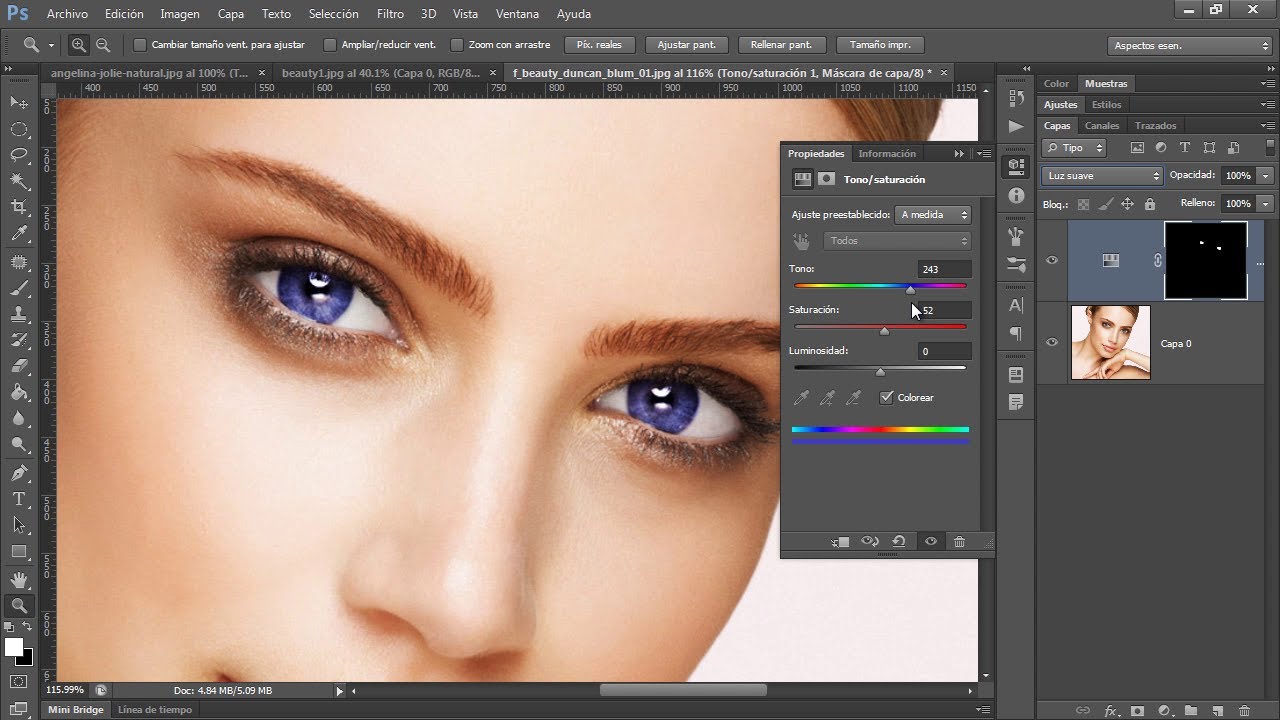Image resolution: width=1280 pixels, height=720 pixels.
Task: Choose the Magic Wand tool
Action: point(19,181)
